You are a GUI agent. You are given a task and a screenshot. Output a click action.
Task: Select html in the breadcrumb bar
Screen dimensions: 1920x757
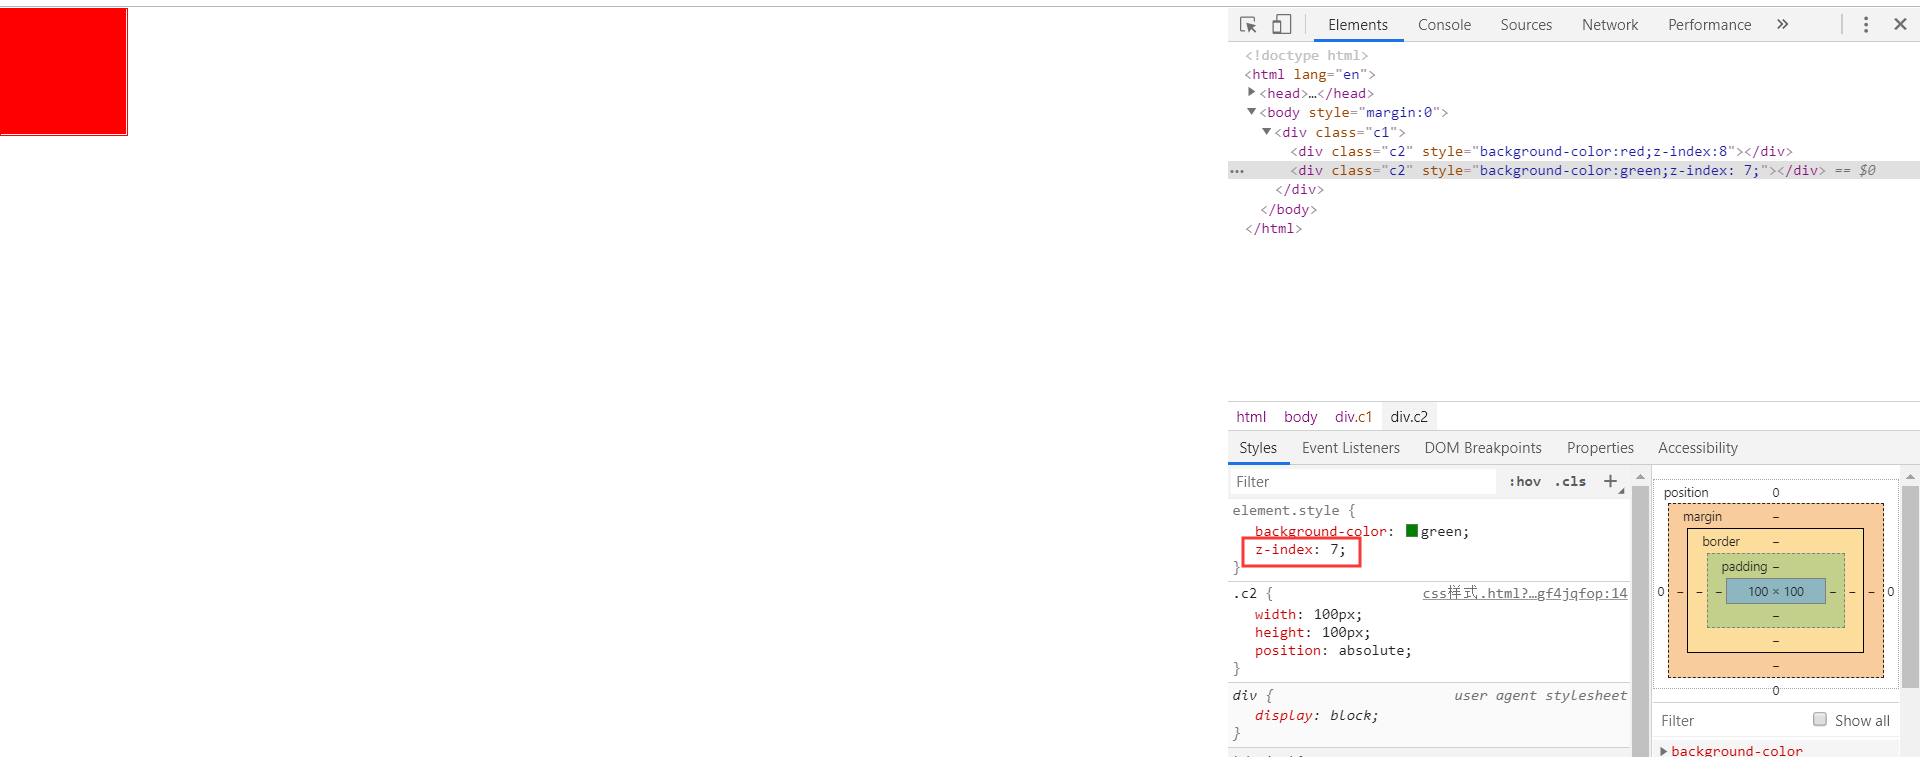coord(1251,417)
